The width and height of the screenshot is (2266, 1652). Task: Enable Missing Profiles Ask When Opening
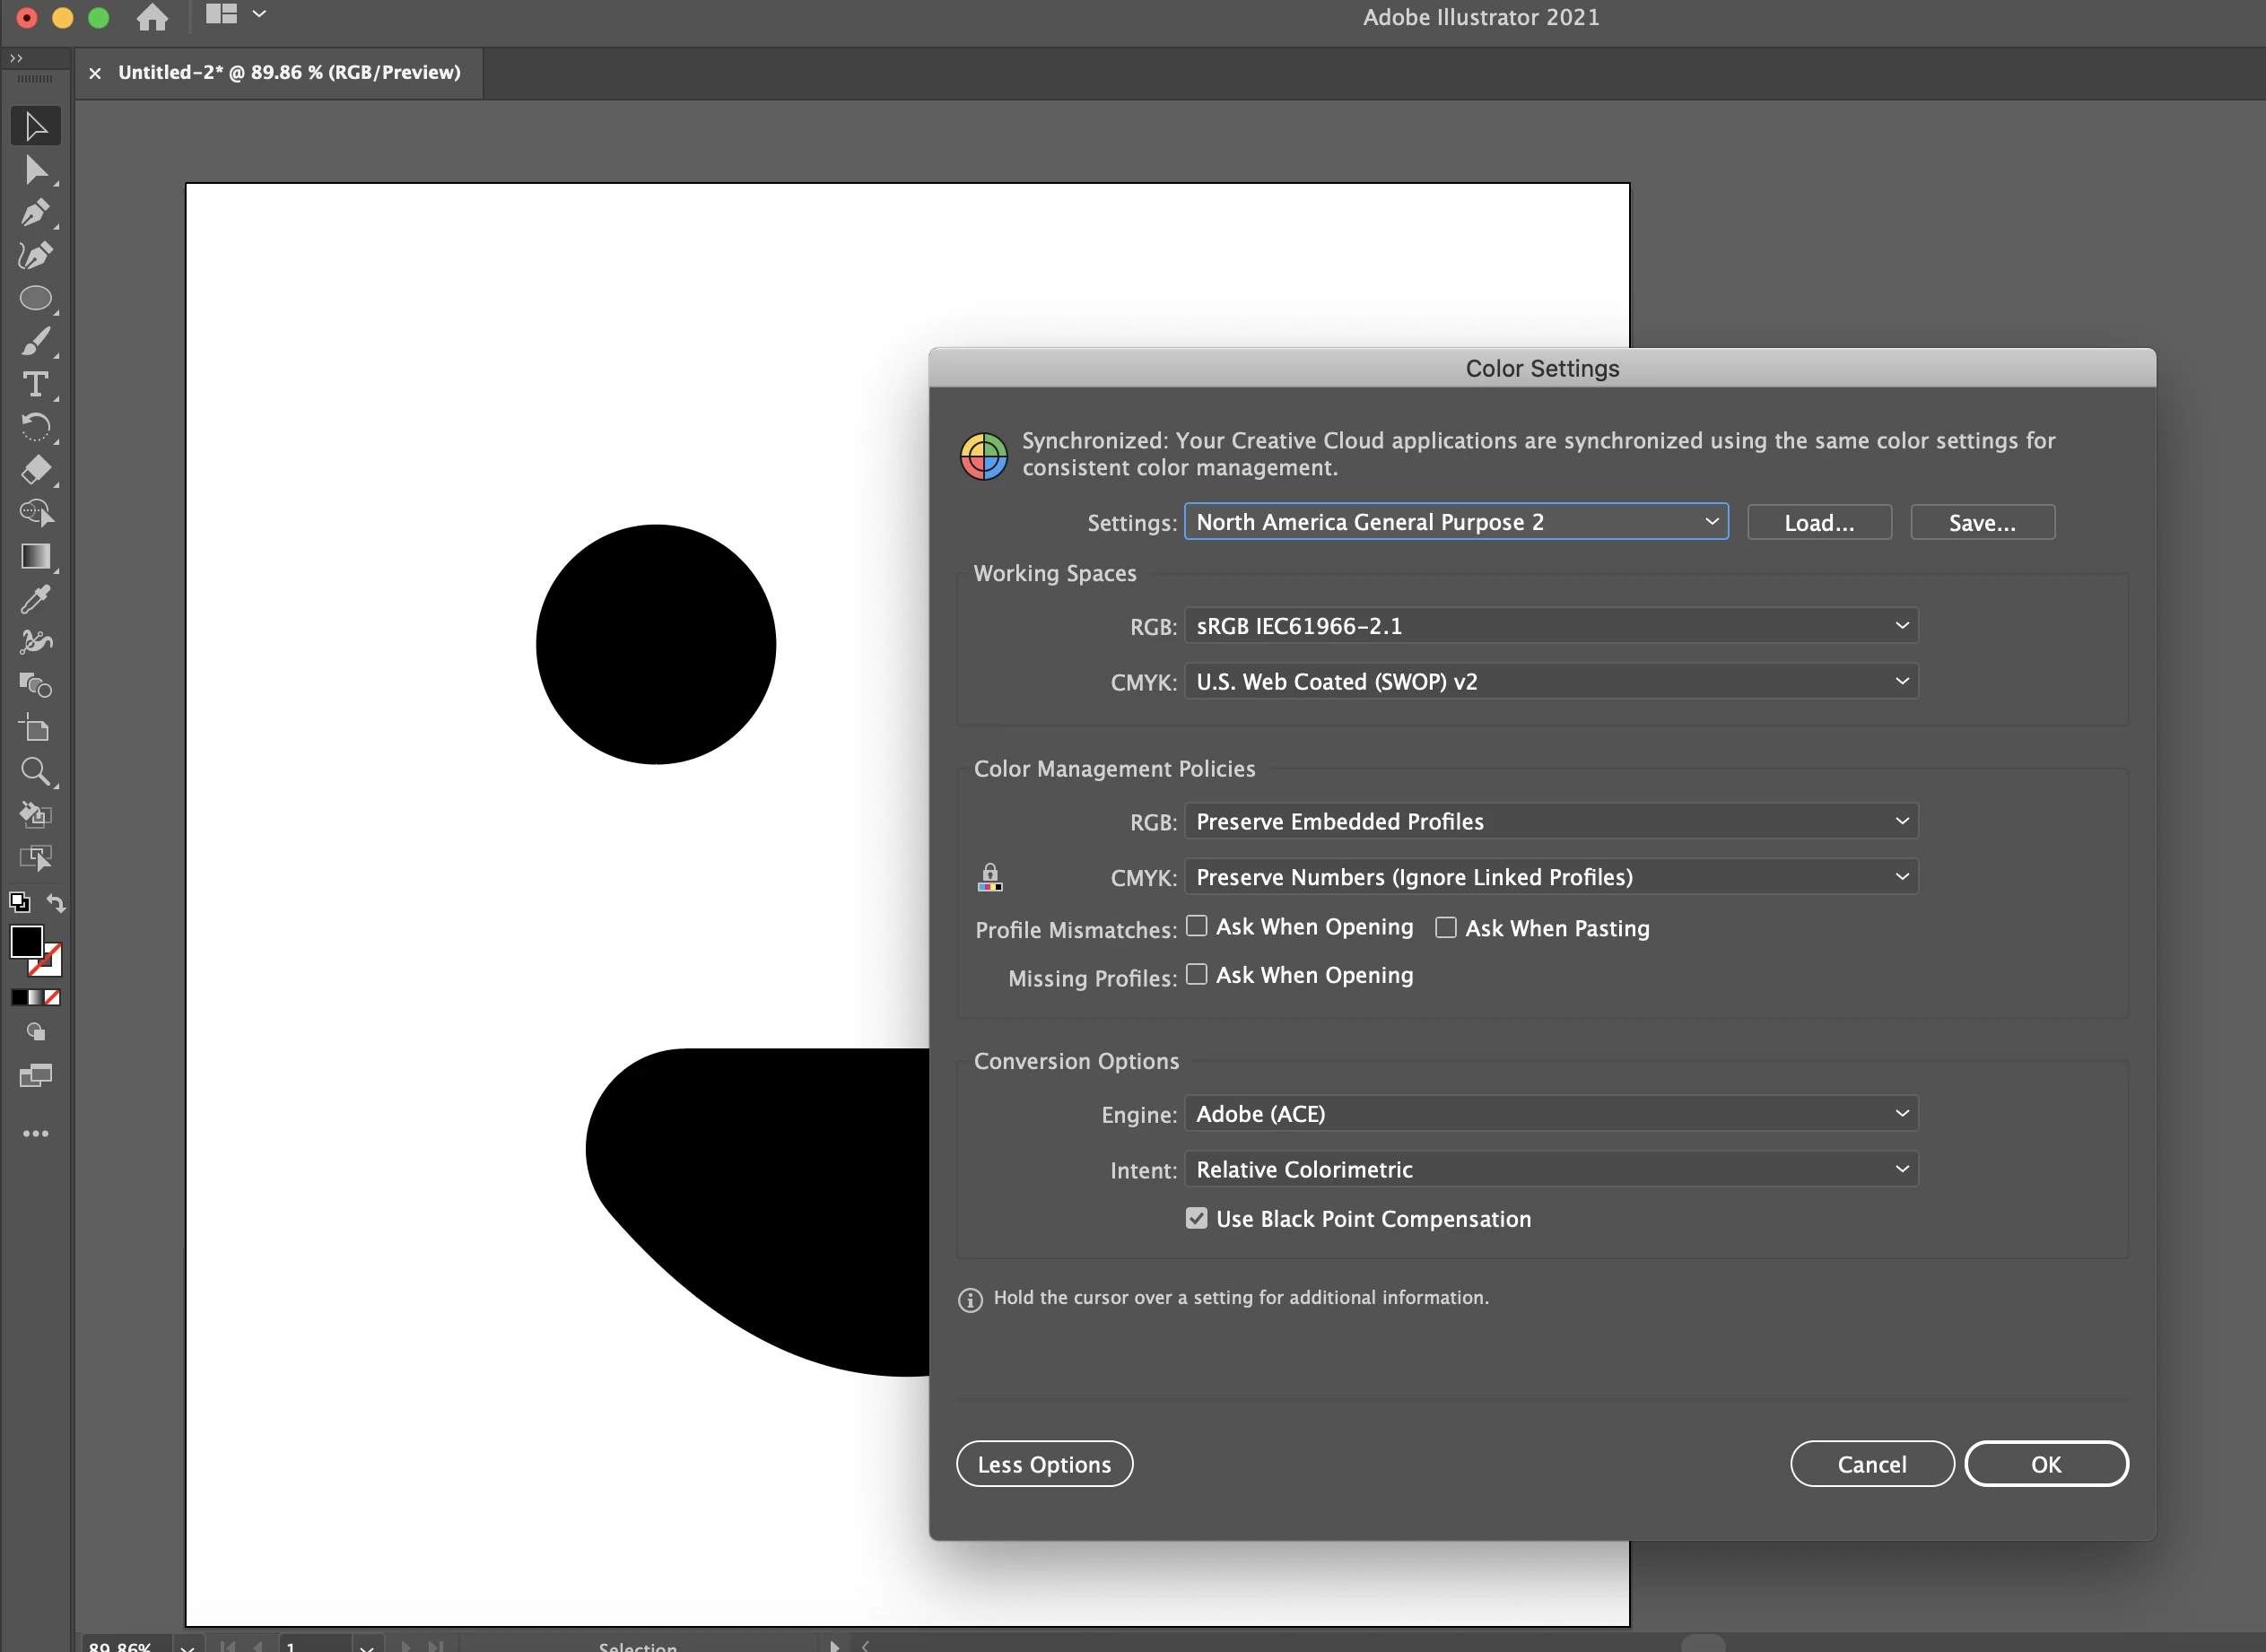1196,975
